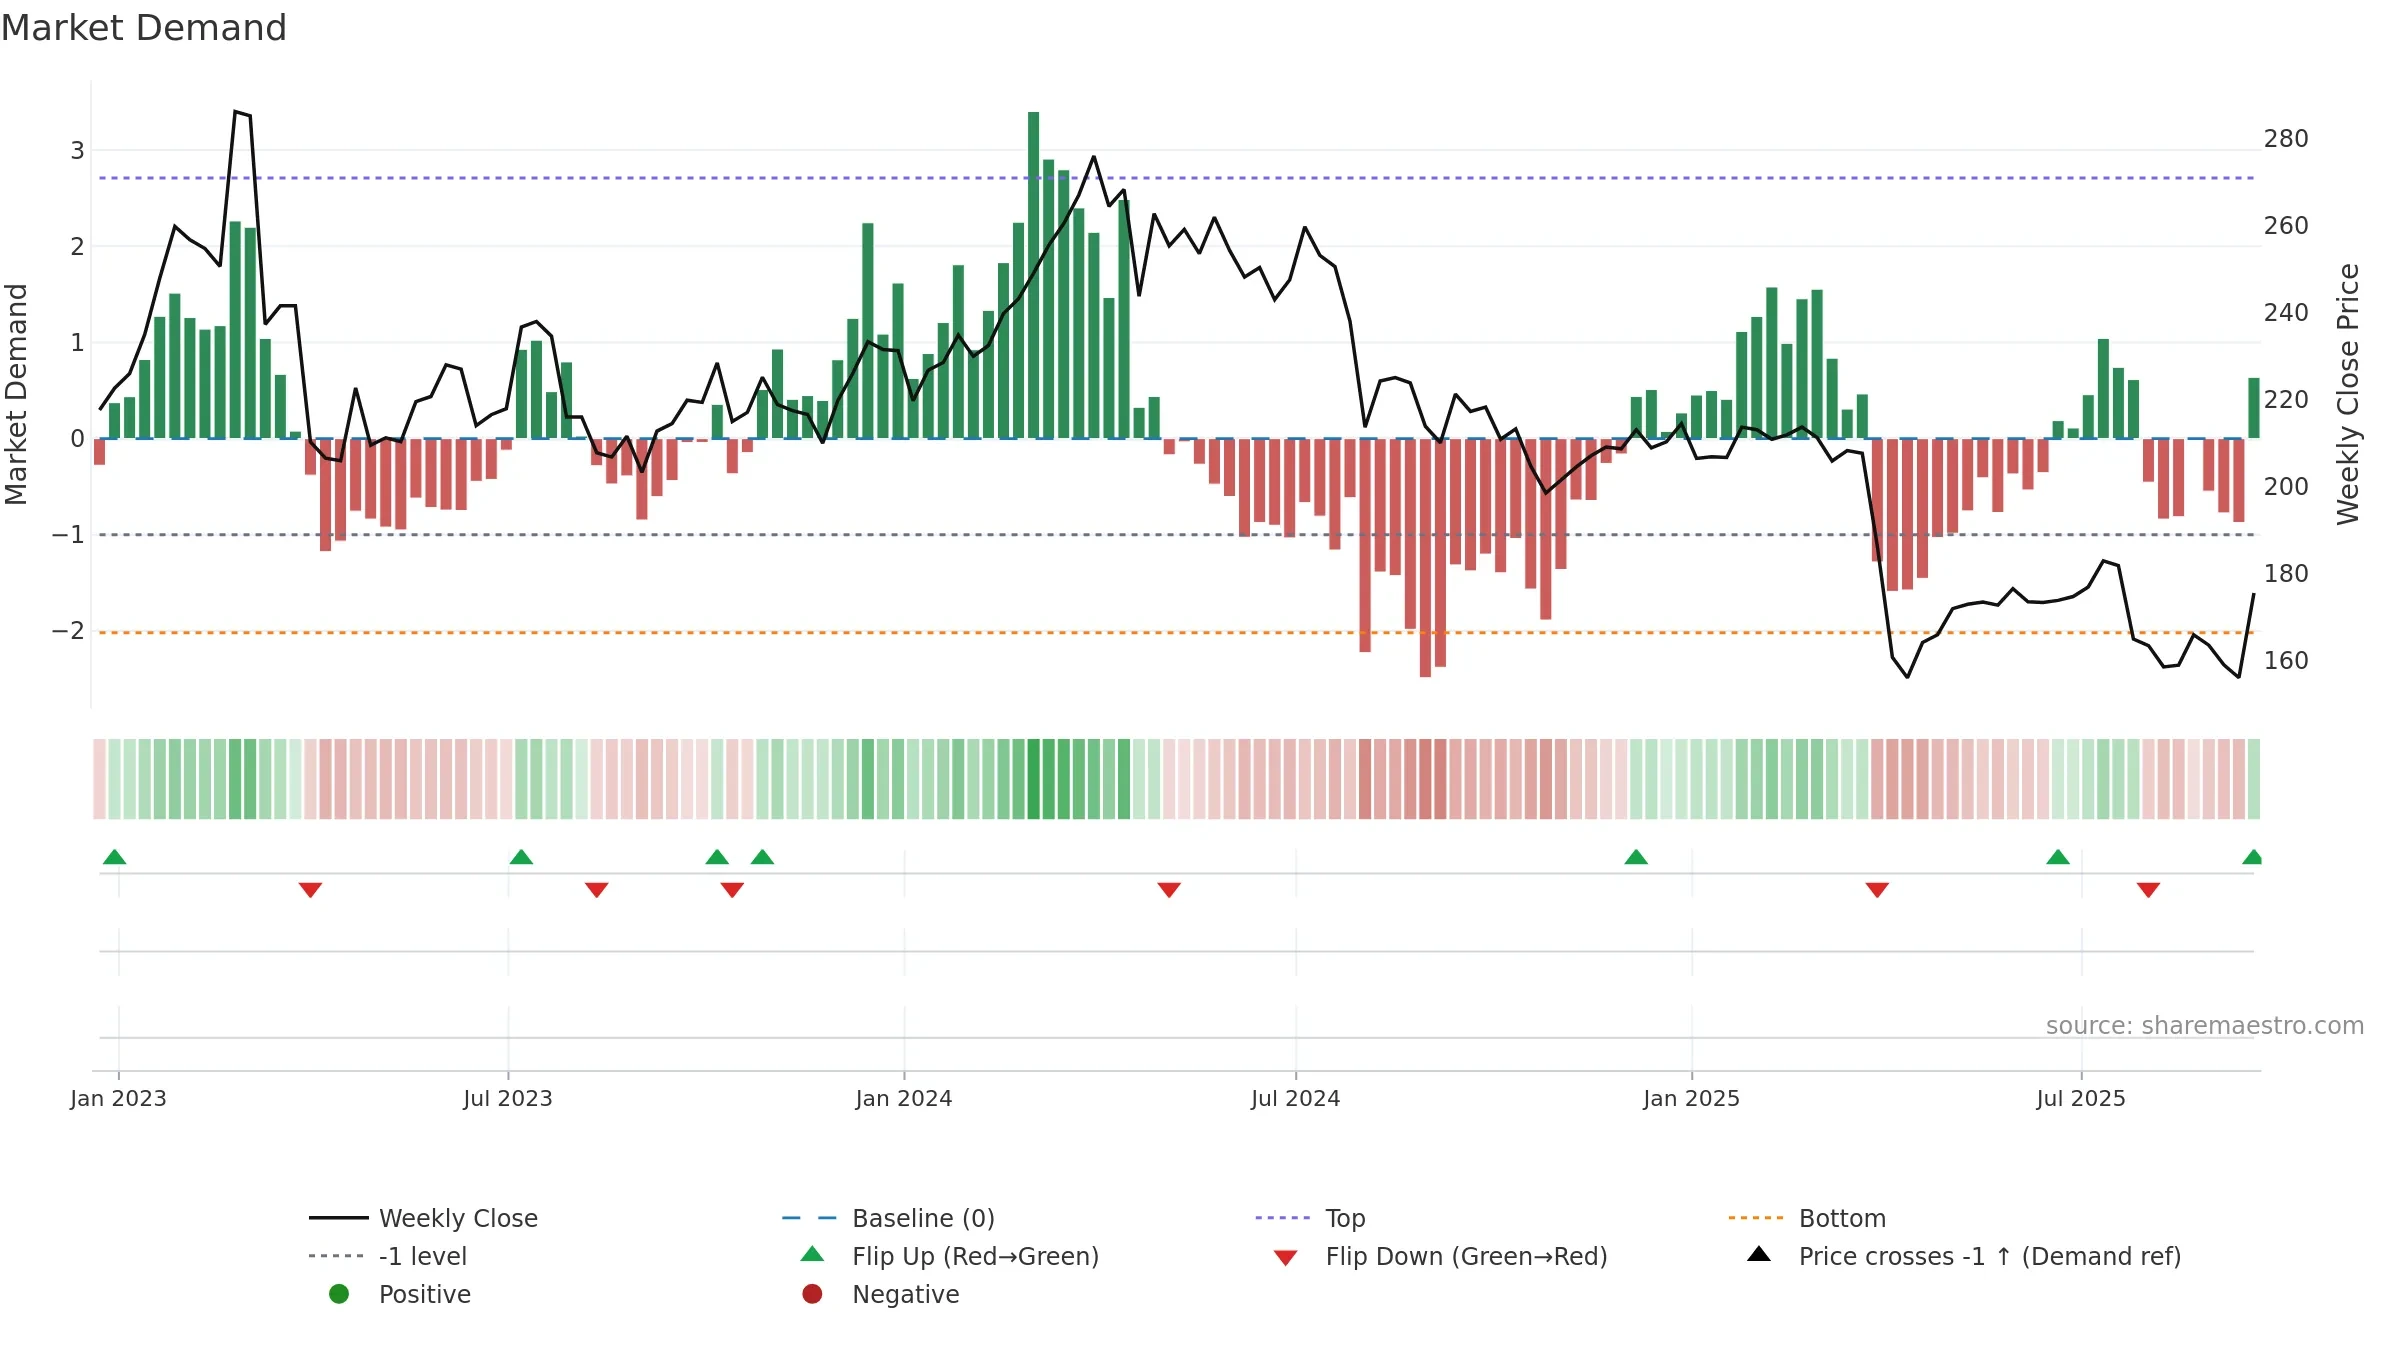
Task: Click the solid black Weekly Close legend line
Action: pyautogui.click(x=339, y=1218)
